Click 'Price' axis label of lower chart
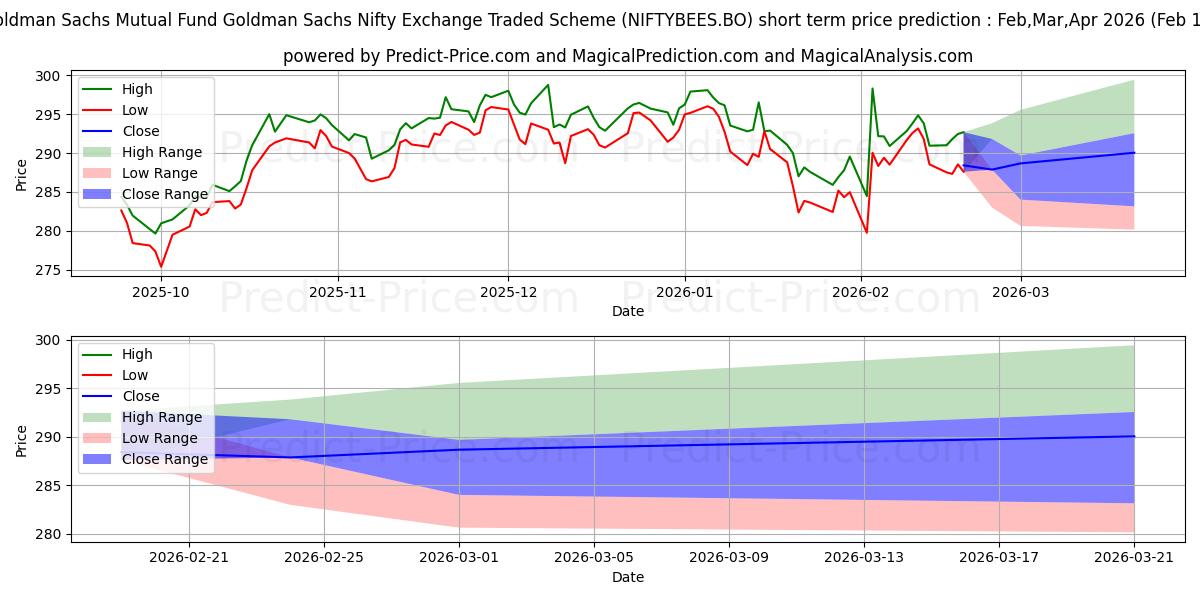1200x600 pixels. [22, 438]
